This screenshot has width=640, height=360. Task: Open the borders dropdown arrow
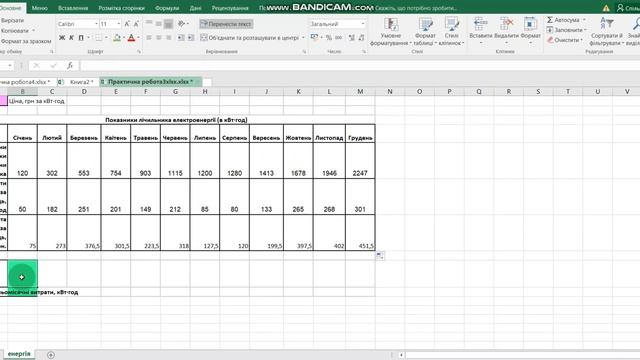(x=106, y=38)
